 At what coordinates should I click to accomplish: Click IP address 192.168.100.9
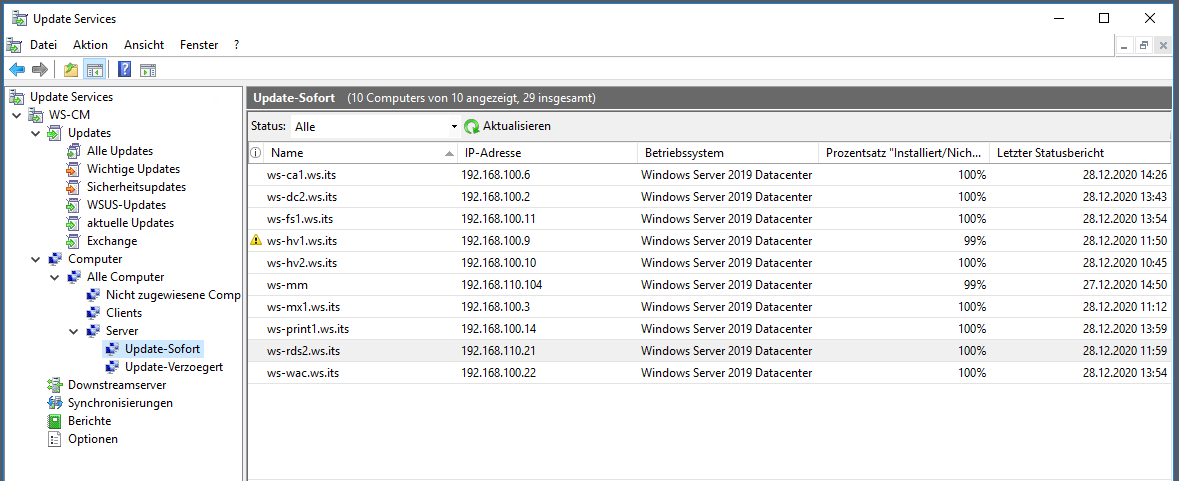[496, 241]
